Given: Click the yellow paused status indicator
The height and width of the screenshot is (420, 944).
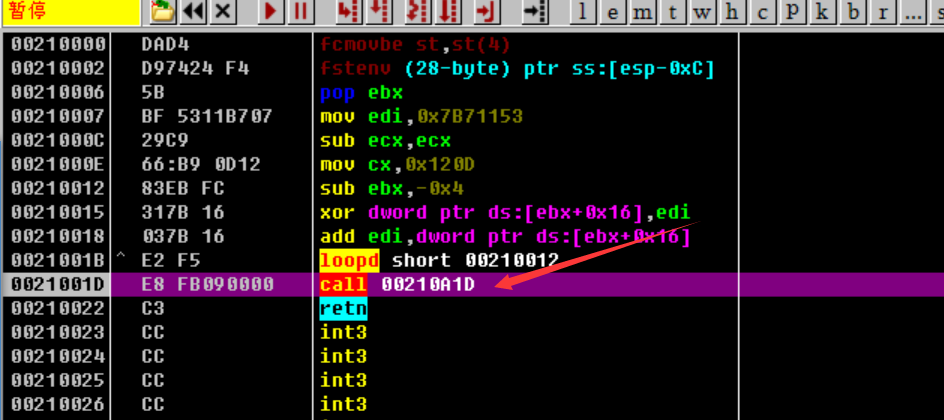Looking at the screenshot, I should tap(71, 12).
